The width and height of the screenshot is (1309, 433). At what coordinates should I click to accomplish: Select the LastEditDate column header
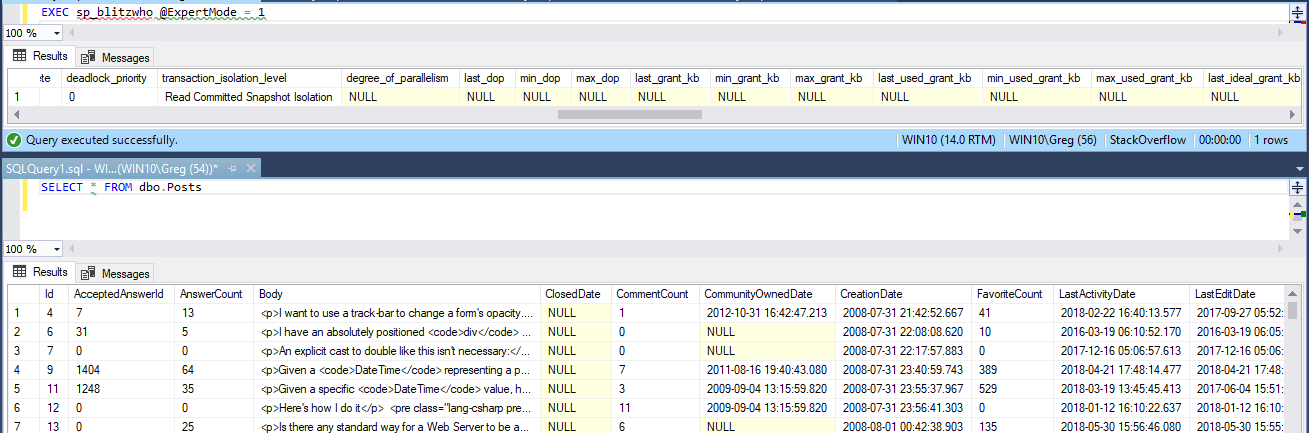pyautogui.click(x=1238, y=294)
